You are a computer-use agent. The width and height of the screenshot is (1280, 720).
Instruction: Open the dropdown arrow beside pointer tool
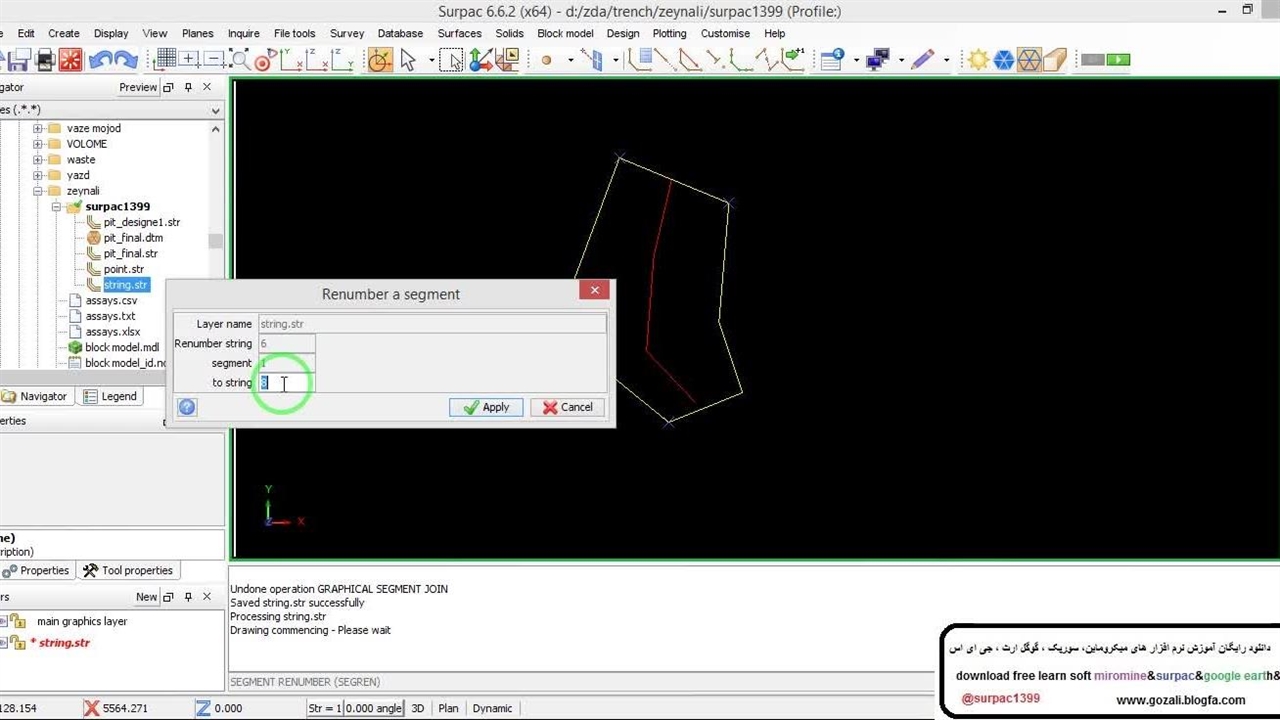coord(431,60)
